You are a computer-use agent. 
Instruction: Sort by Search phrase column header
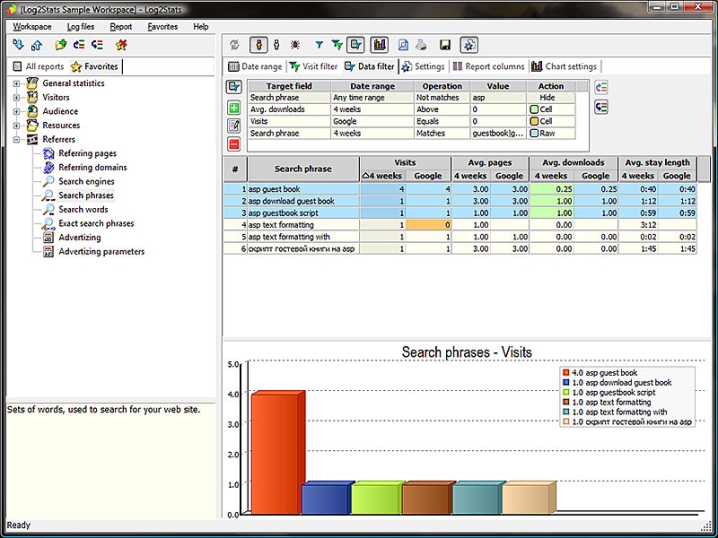tap(302, 169)
